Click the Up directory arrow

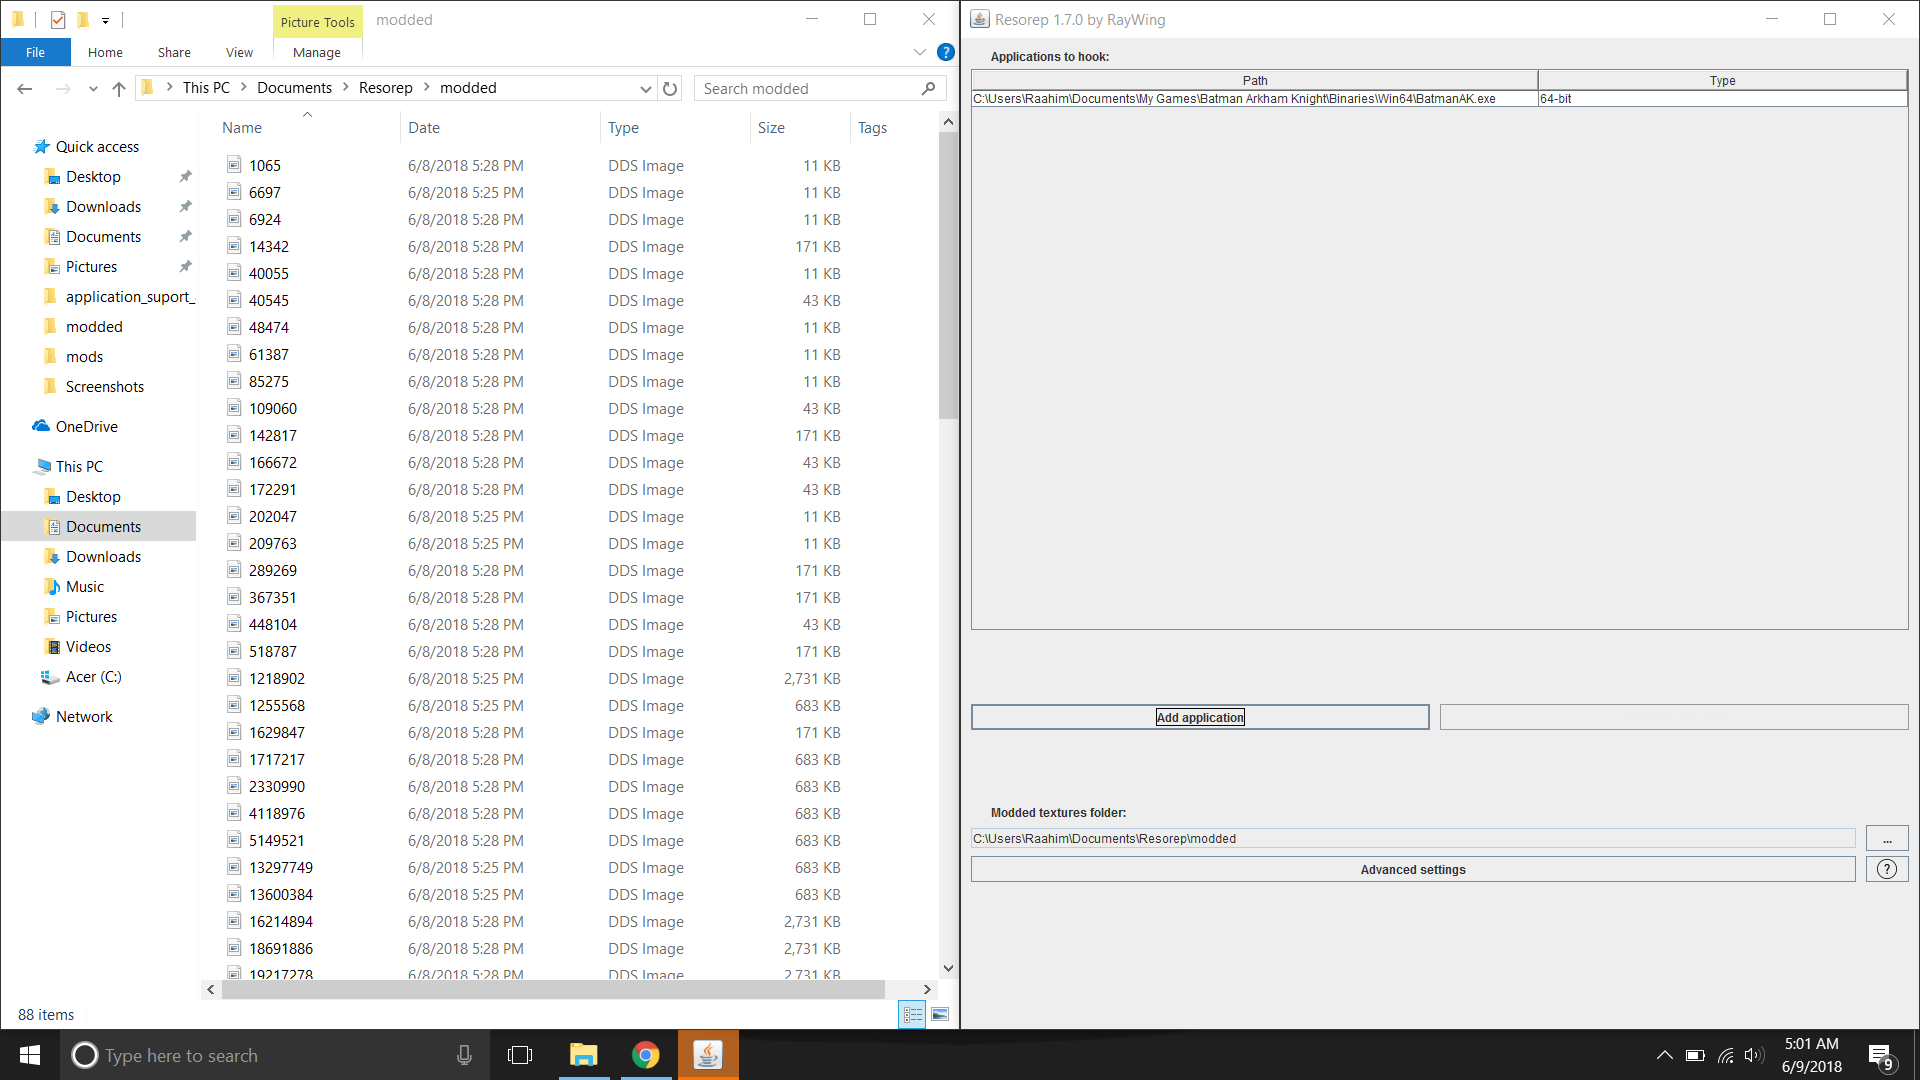tap(119, 88)
